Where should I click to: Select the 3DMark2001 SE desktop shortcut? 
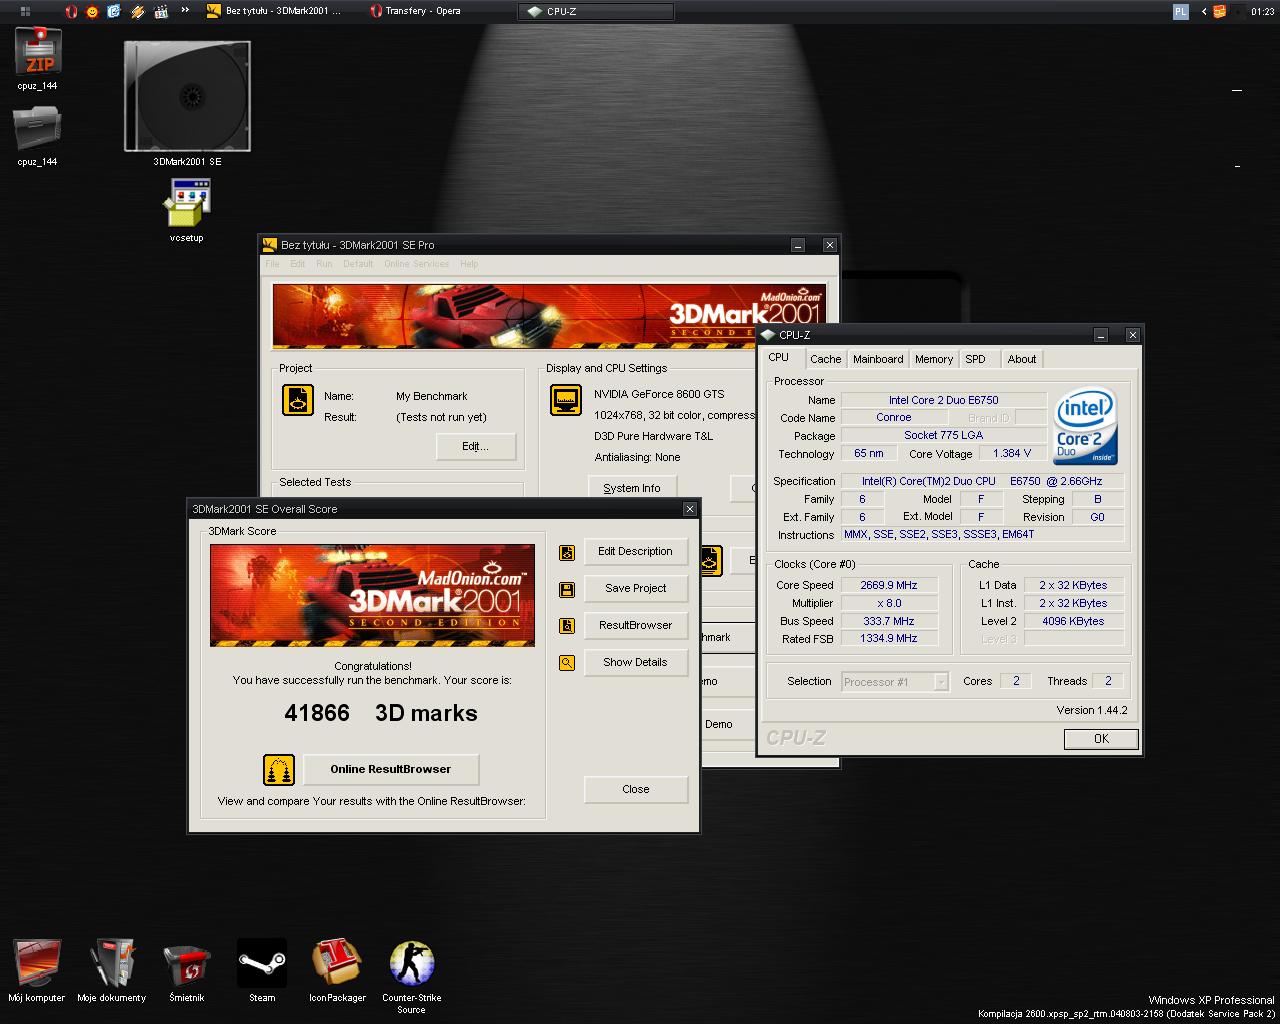pyautogui.click(x=187, y=103)
